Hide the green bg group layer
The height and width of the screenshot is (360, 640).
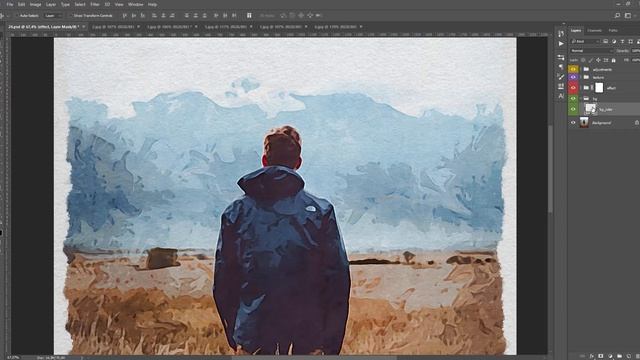click(x=573, y=98)
